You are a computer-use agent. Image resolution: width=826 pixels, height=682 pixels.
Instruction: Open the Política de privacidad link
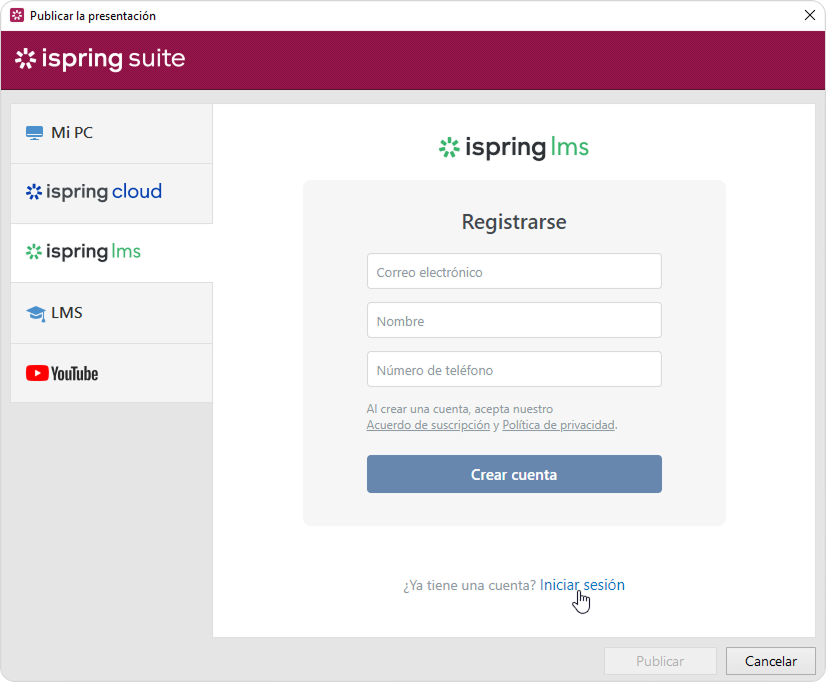(x=558, y=425)
